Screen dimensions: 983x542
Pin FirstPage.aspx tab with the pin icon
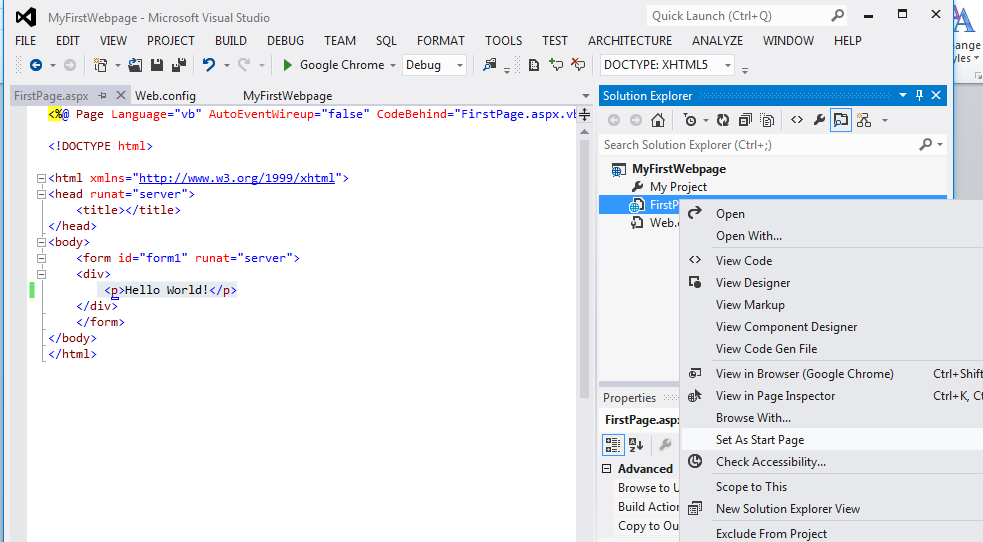[102, 96]
